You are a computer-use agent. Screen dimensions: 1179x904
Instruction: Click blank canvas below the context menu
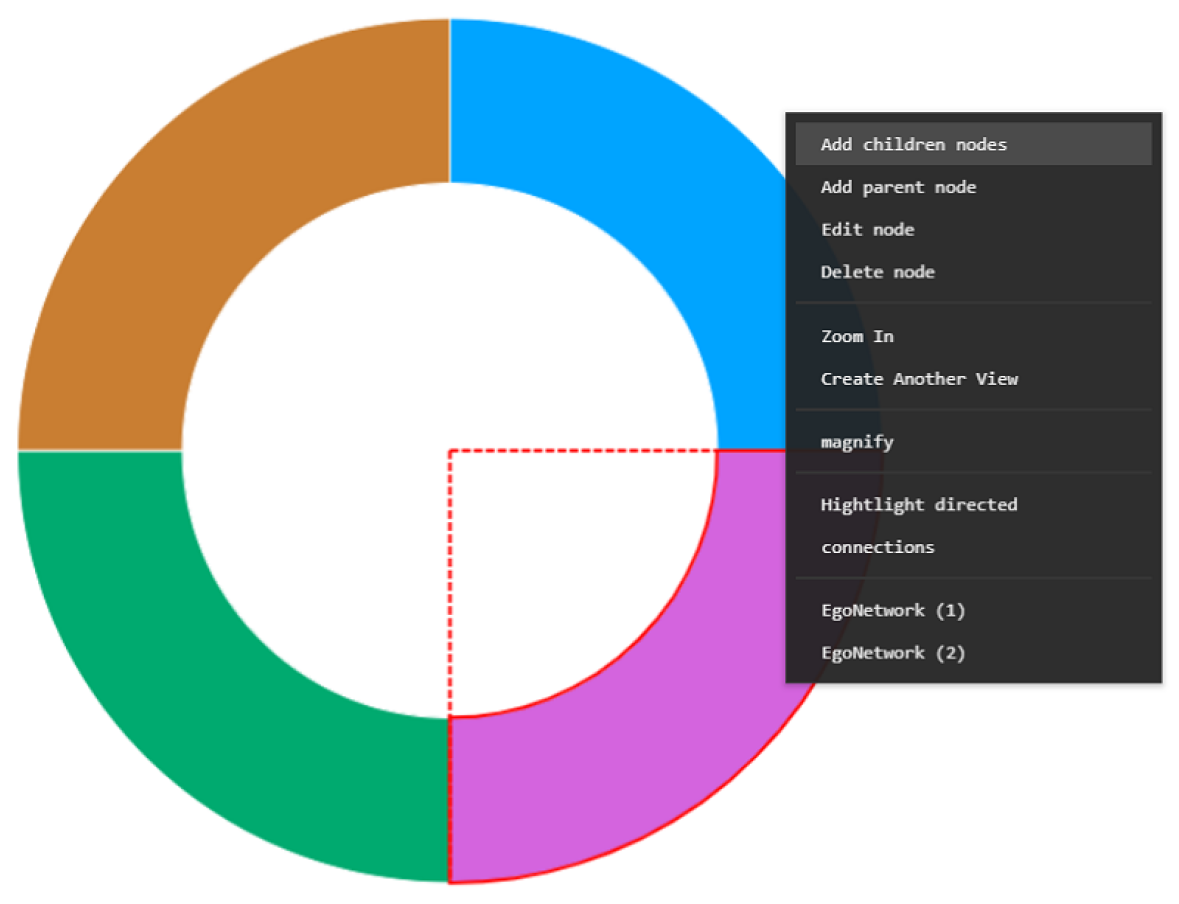point(1000,800)
